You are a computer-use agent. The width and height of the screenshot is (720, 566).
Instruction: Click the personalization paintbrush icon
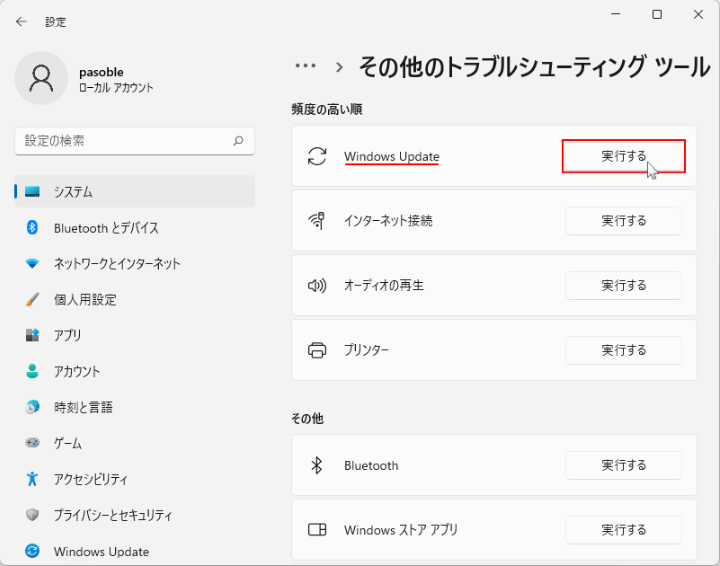click(32, 299)
